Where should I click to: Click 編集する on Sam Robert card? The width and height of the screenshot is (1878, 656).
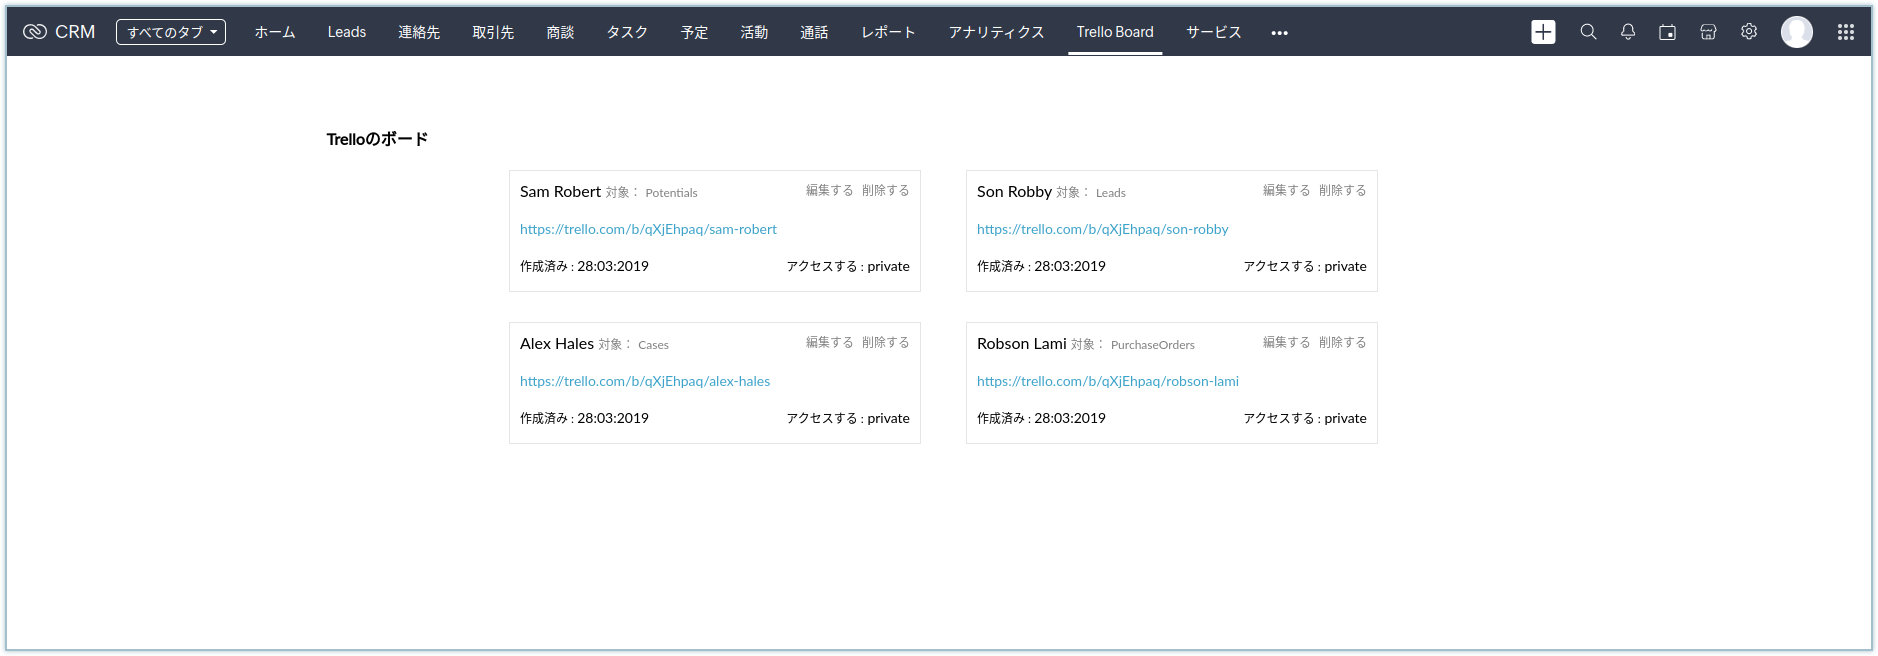coord(830,190)
